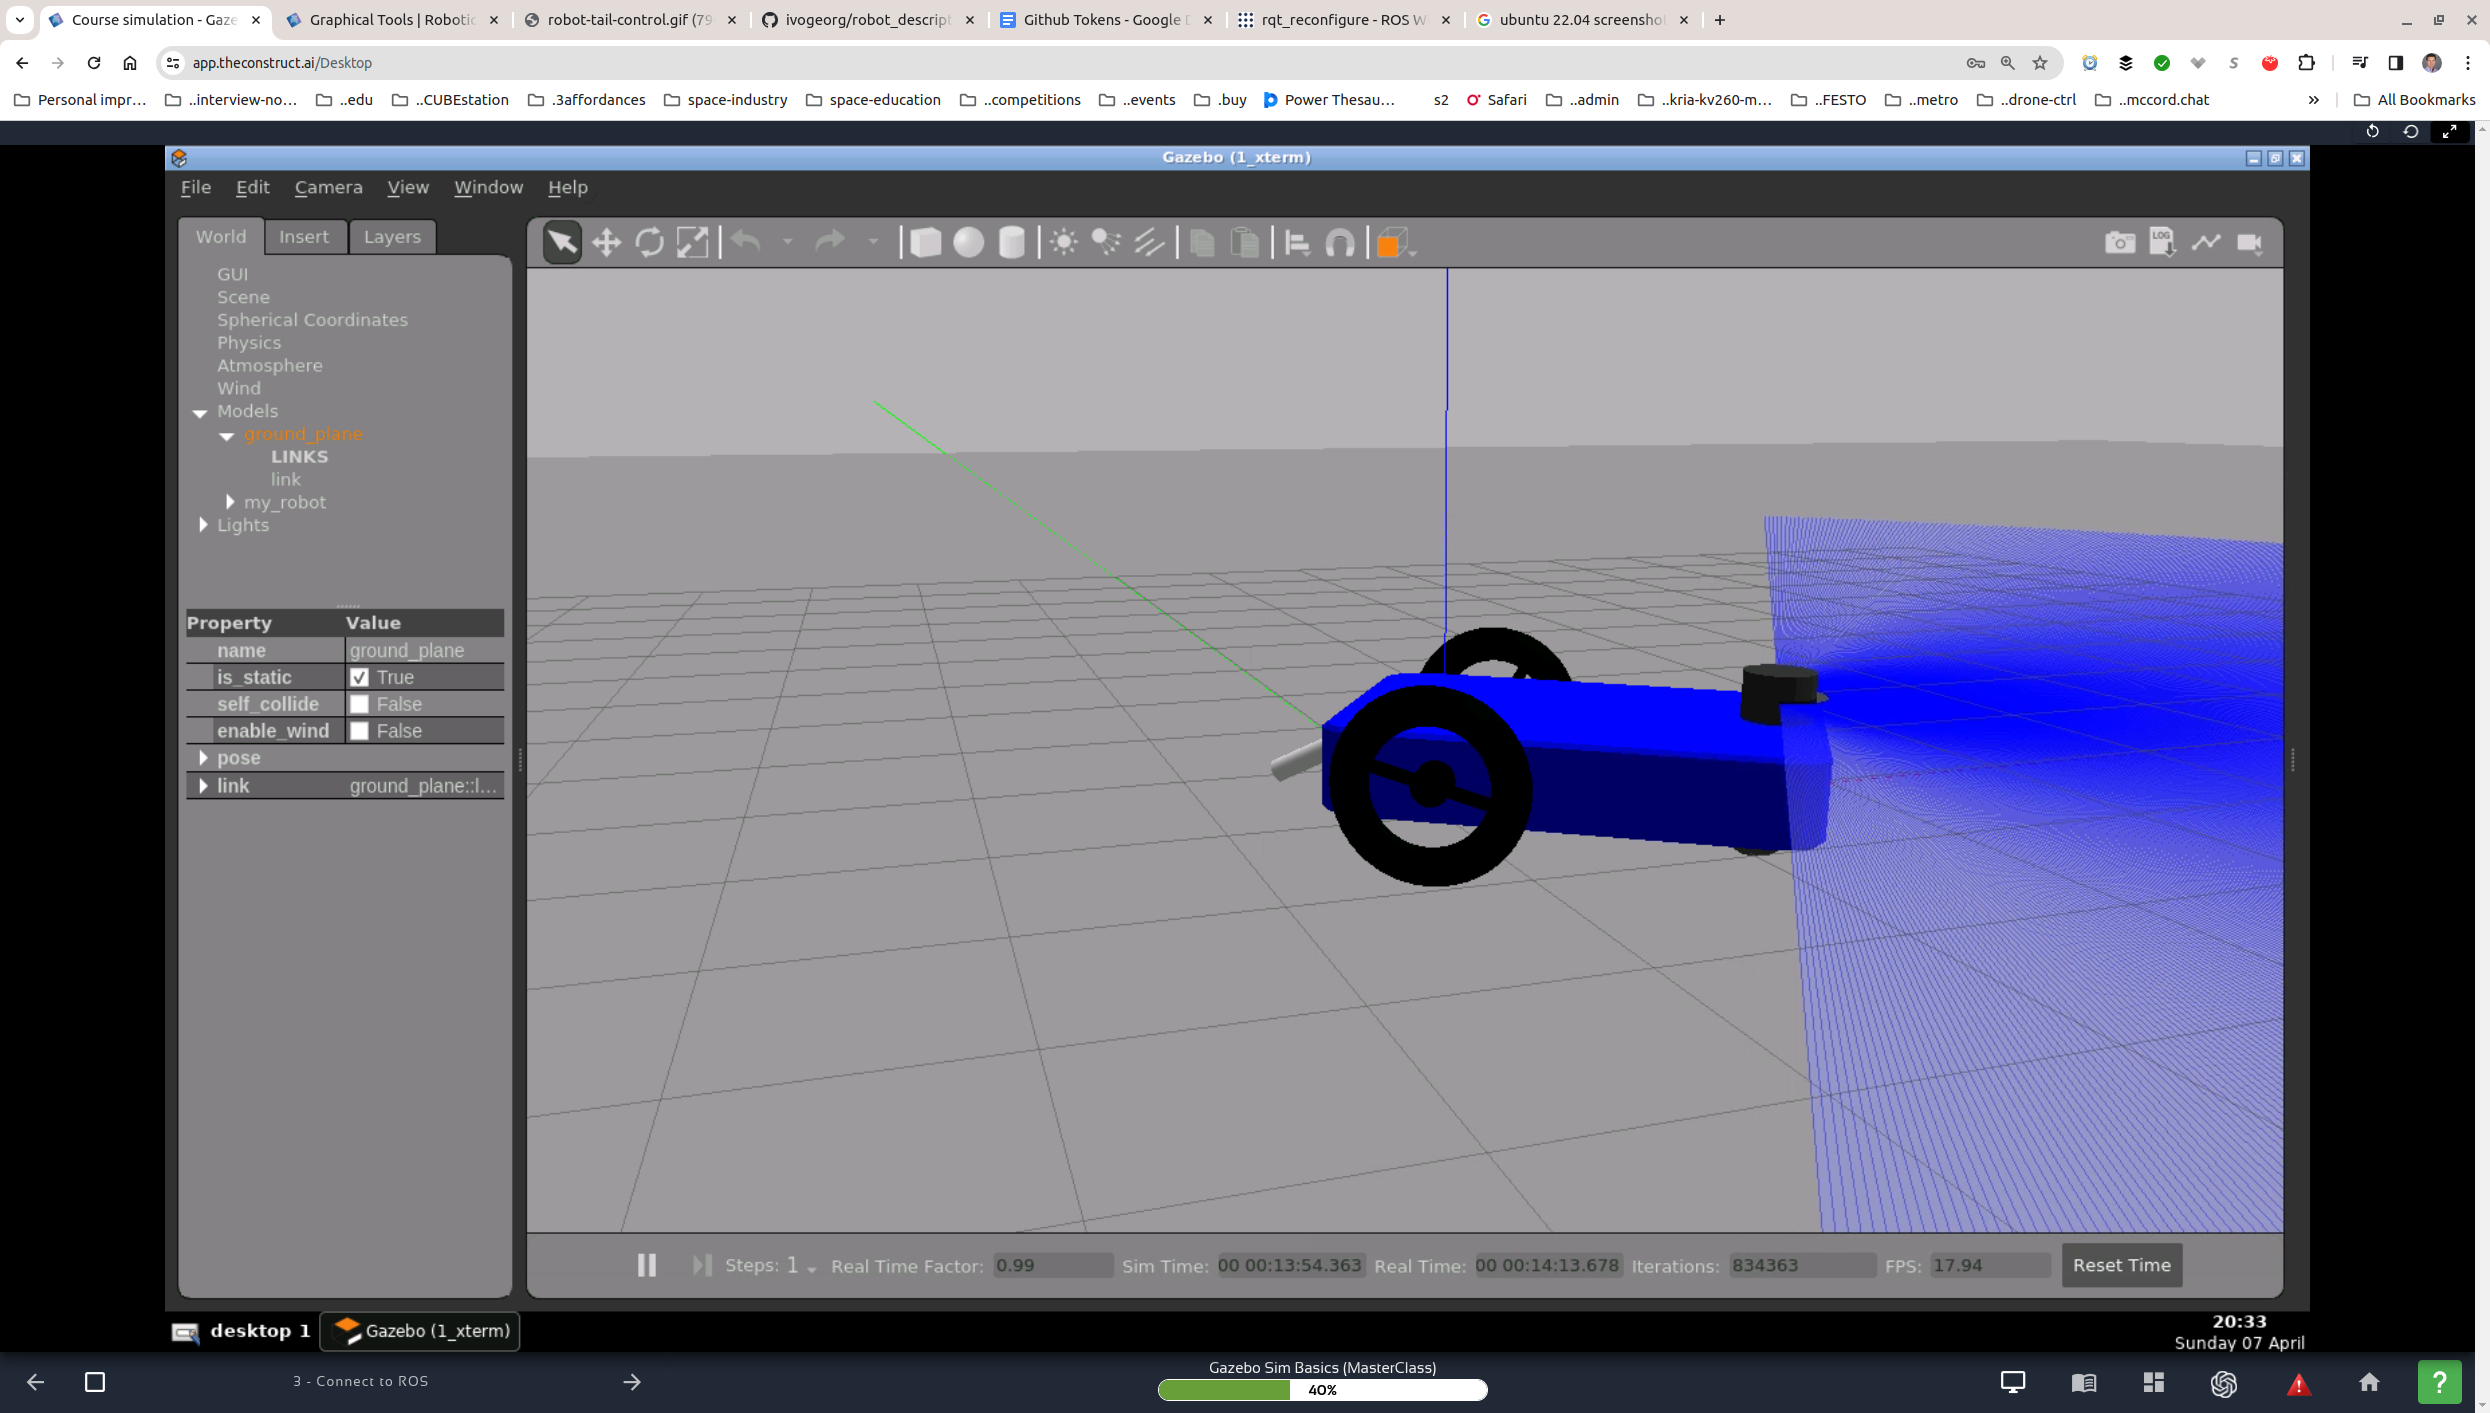Expand the Lights tree item
2490x1413 pixels.
tap(203, 525)
